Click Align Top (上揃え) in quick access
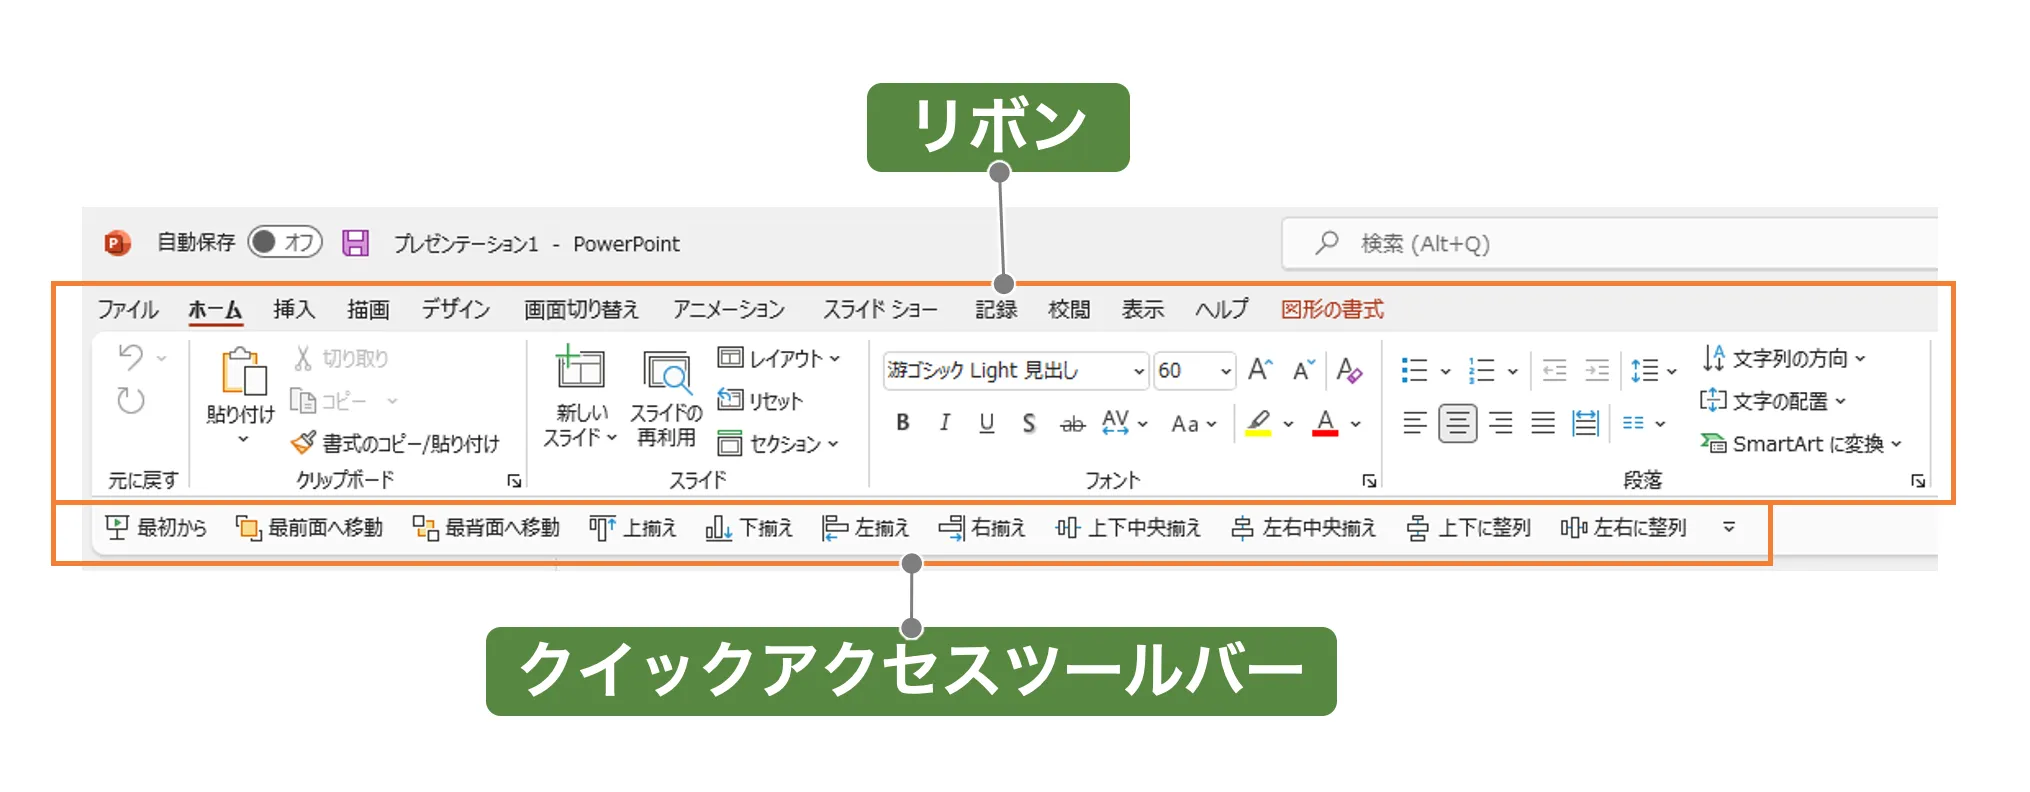The width and height of the screenshot is (2030, 792). (x=633, y=527)
